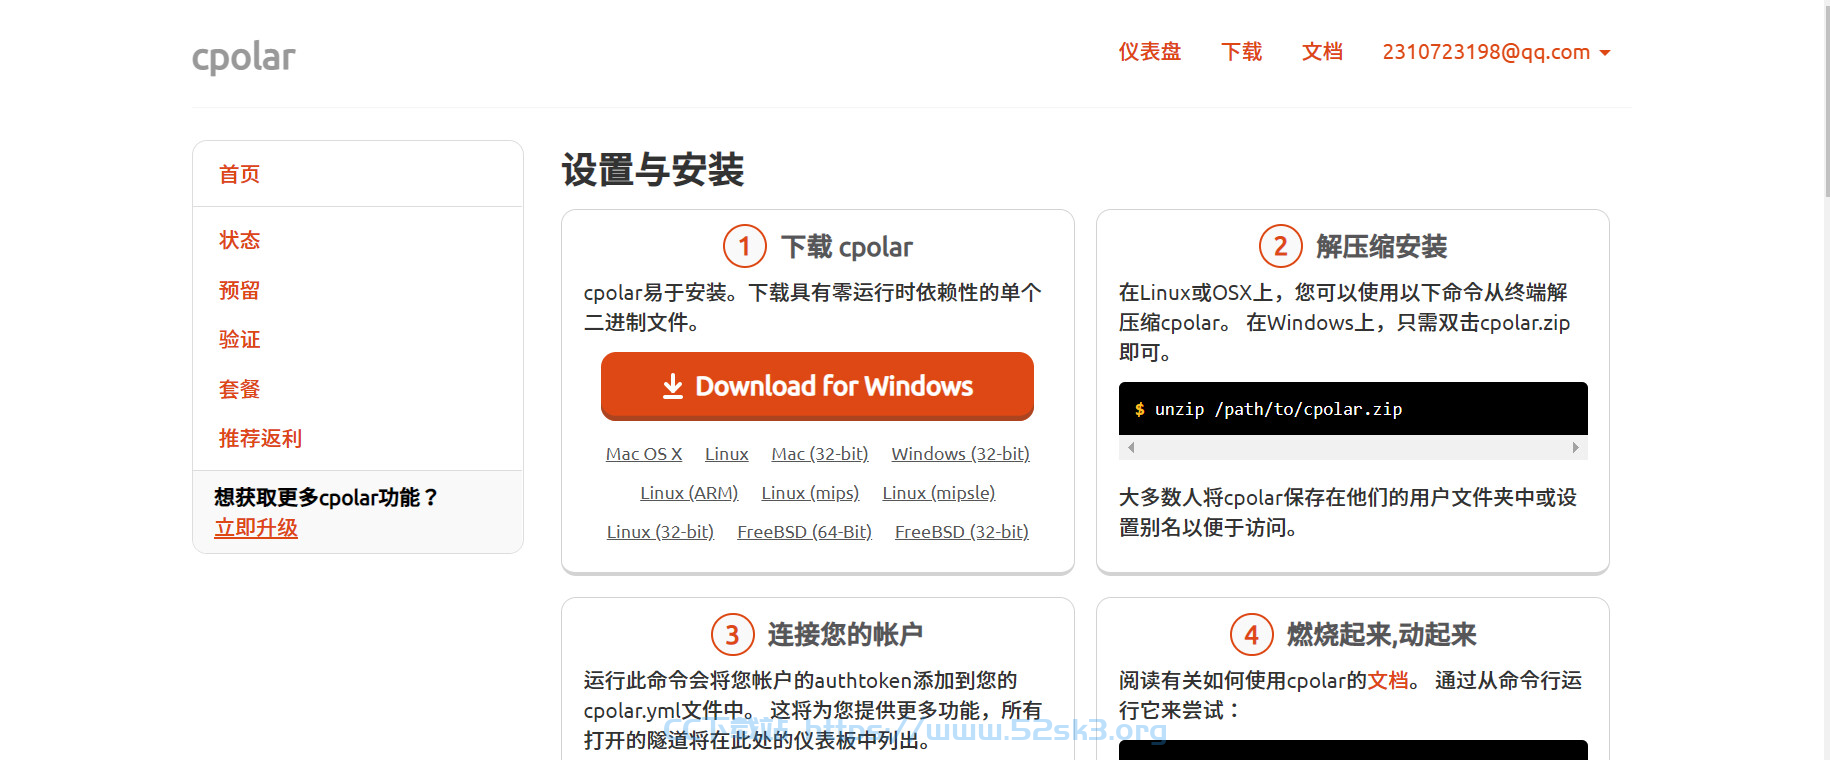Open the 下载 download page in top nav

tap(1241, 52)
